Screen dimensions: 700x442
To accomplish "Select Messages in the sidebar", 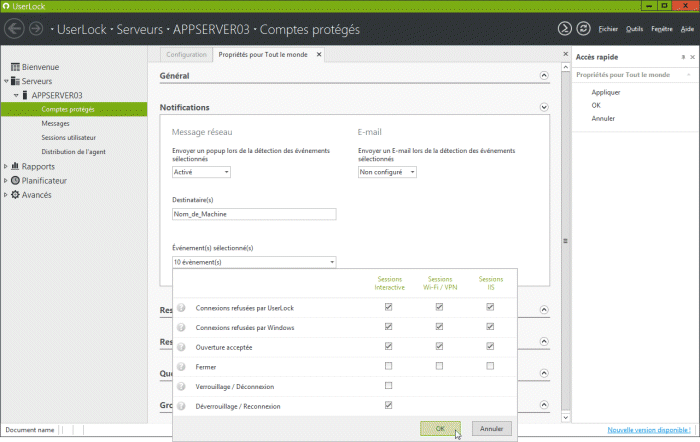I will point(55,123).
